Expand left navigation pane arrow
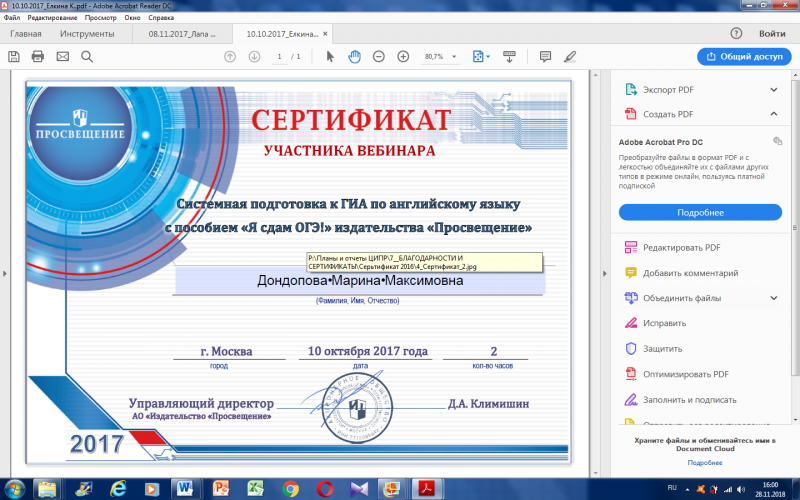This screenshot has height=500, width=800. pos(5,273)
